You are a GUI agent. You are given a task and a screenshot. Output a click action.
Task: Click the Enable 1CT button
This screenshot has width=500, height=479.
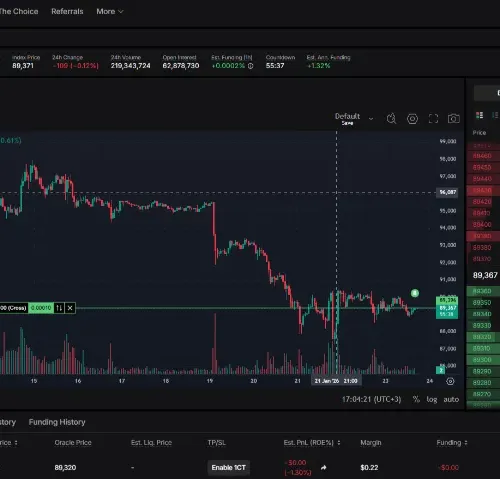click(229, 468)
